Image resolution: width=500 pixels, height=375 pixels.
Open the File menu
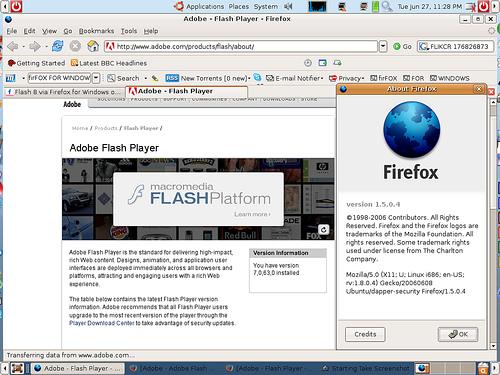(x=12, y=31)
